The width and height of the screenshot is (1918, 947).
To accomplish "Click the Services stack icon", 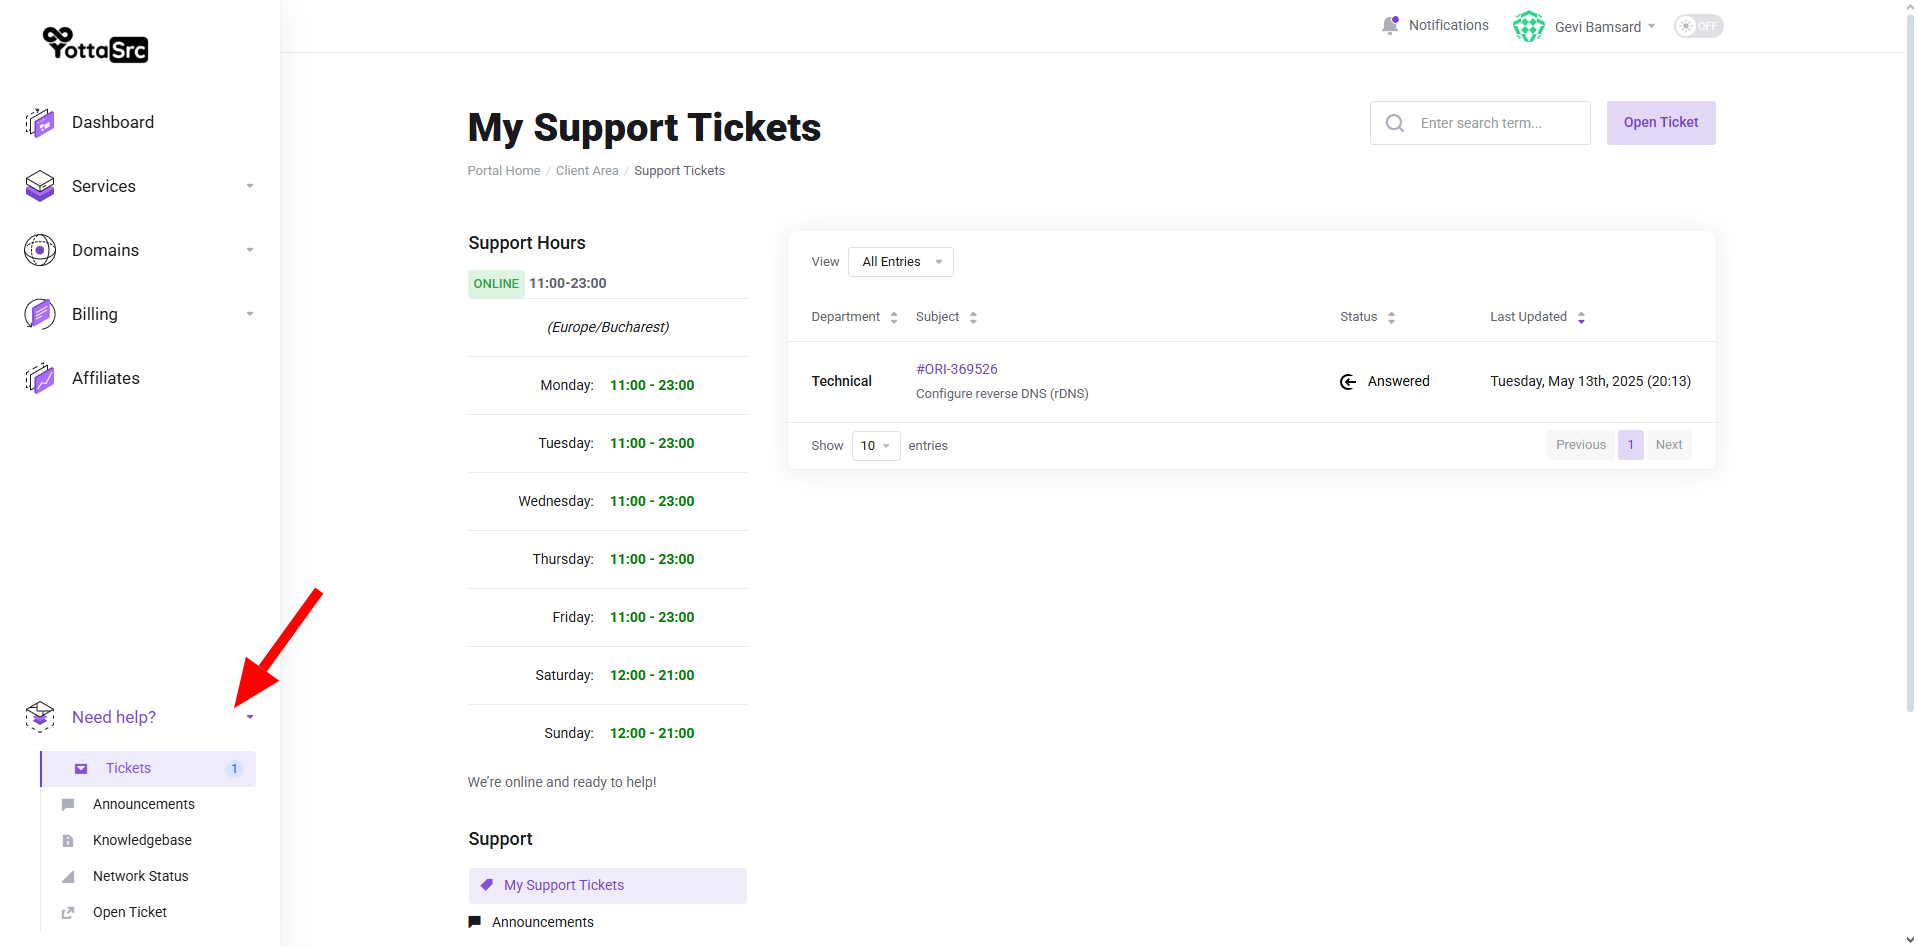I will 40,186.
